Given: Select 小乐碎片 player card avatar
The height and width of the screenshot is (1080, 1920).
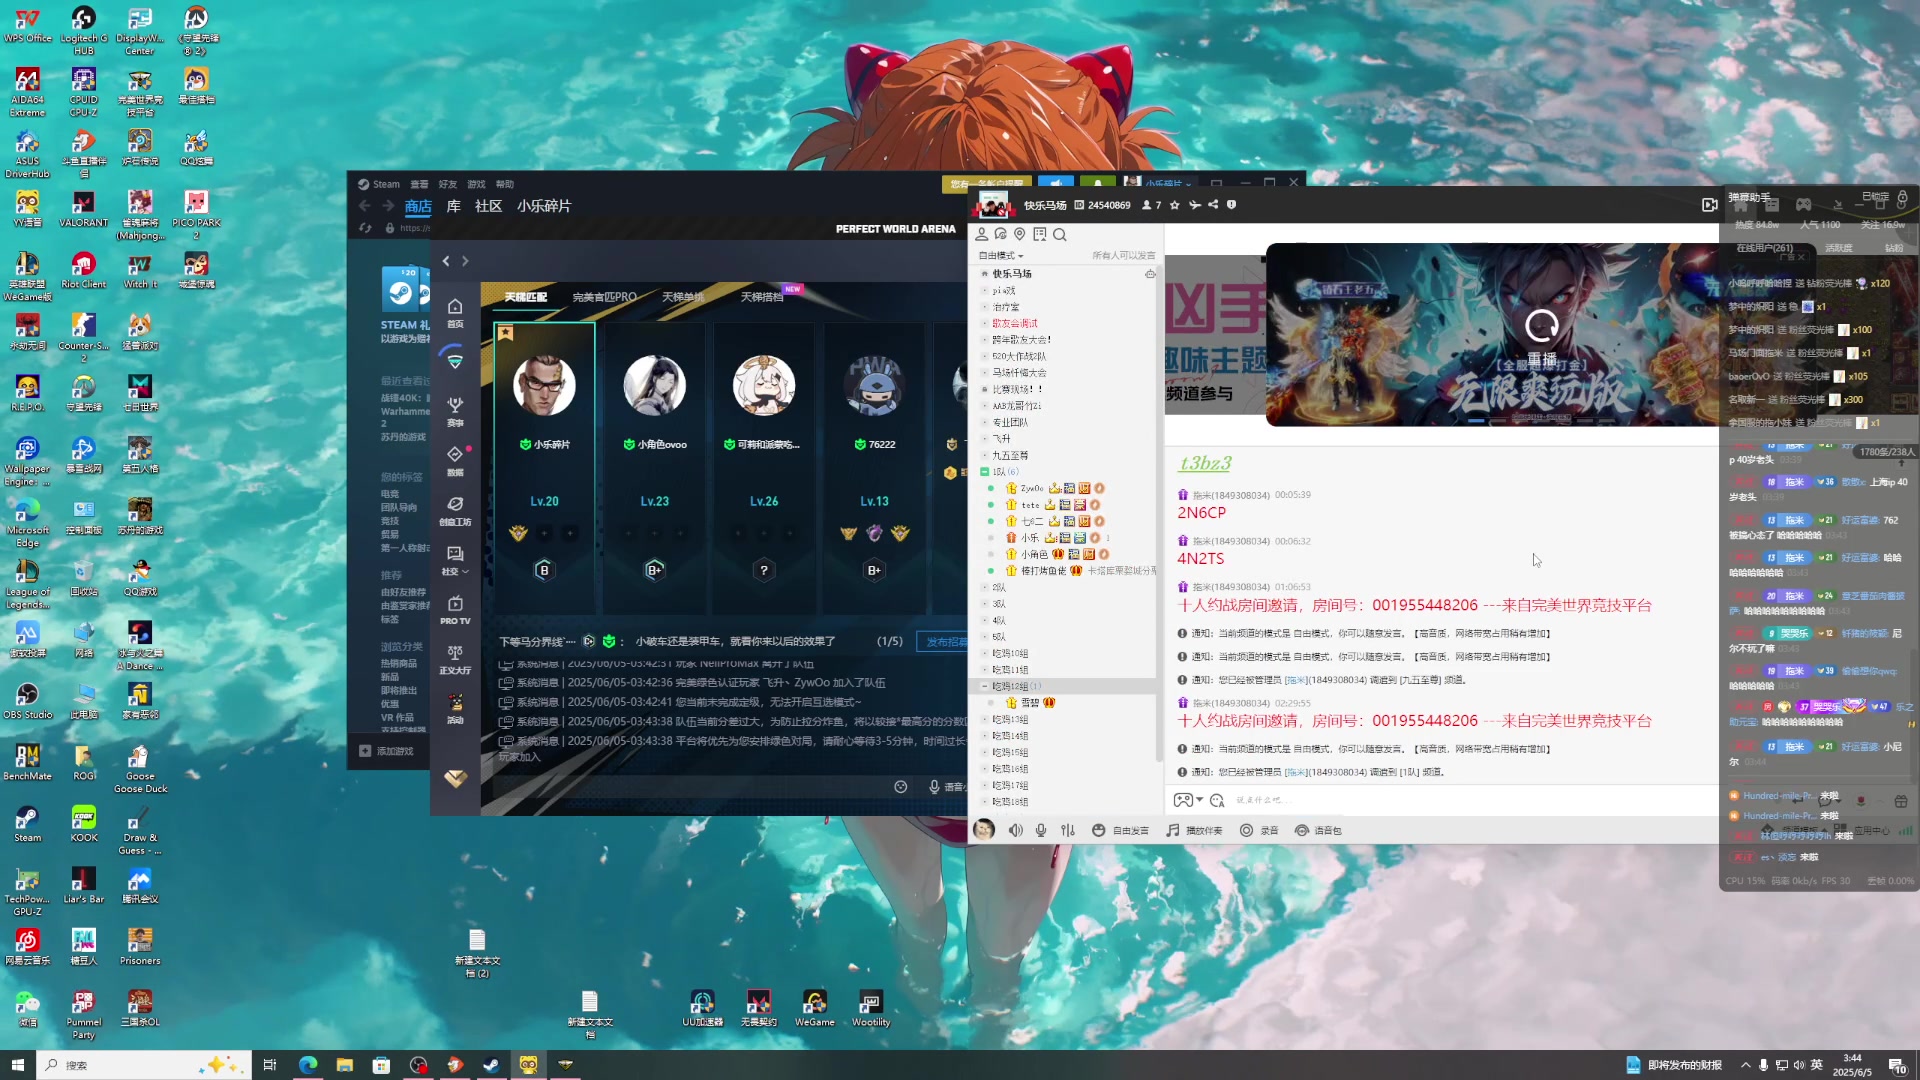Looking at the screenshot, I should pos(544,385).
